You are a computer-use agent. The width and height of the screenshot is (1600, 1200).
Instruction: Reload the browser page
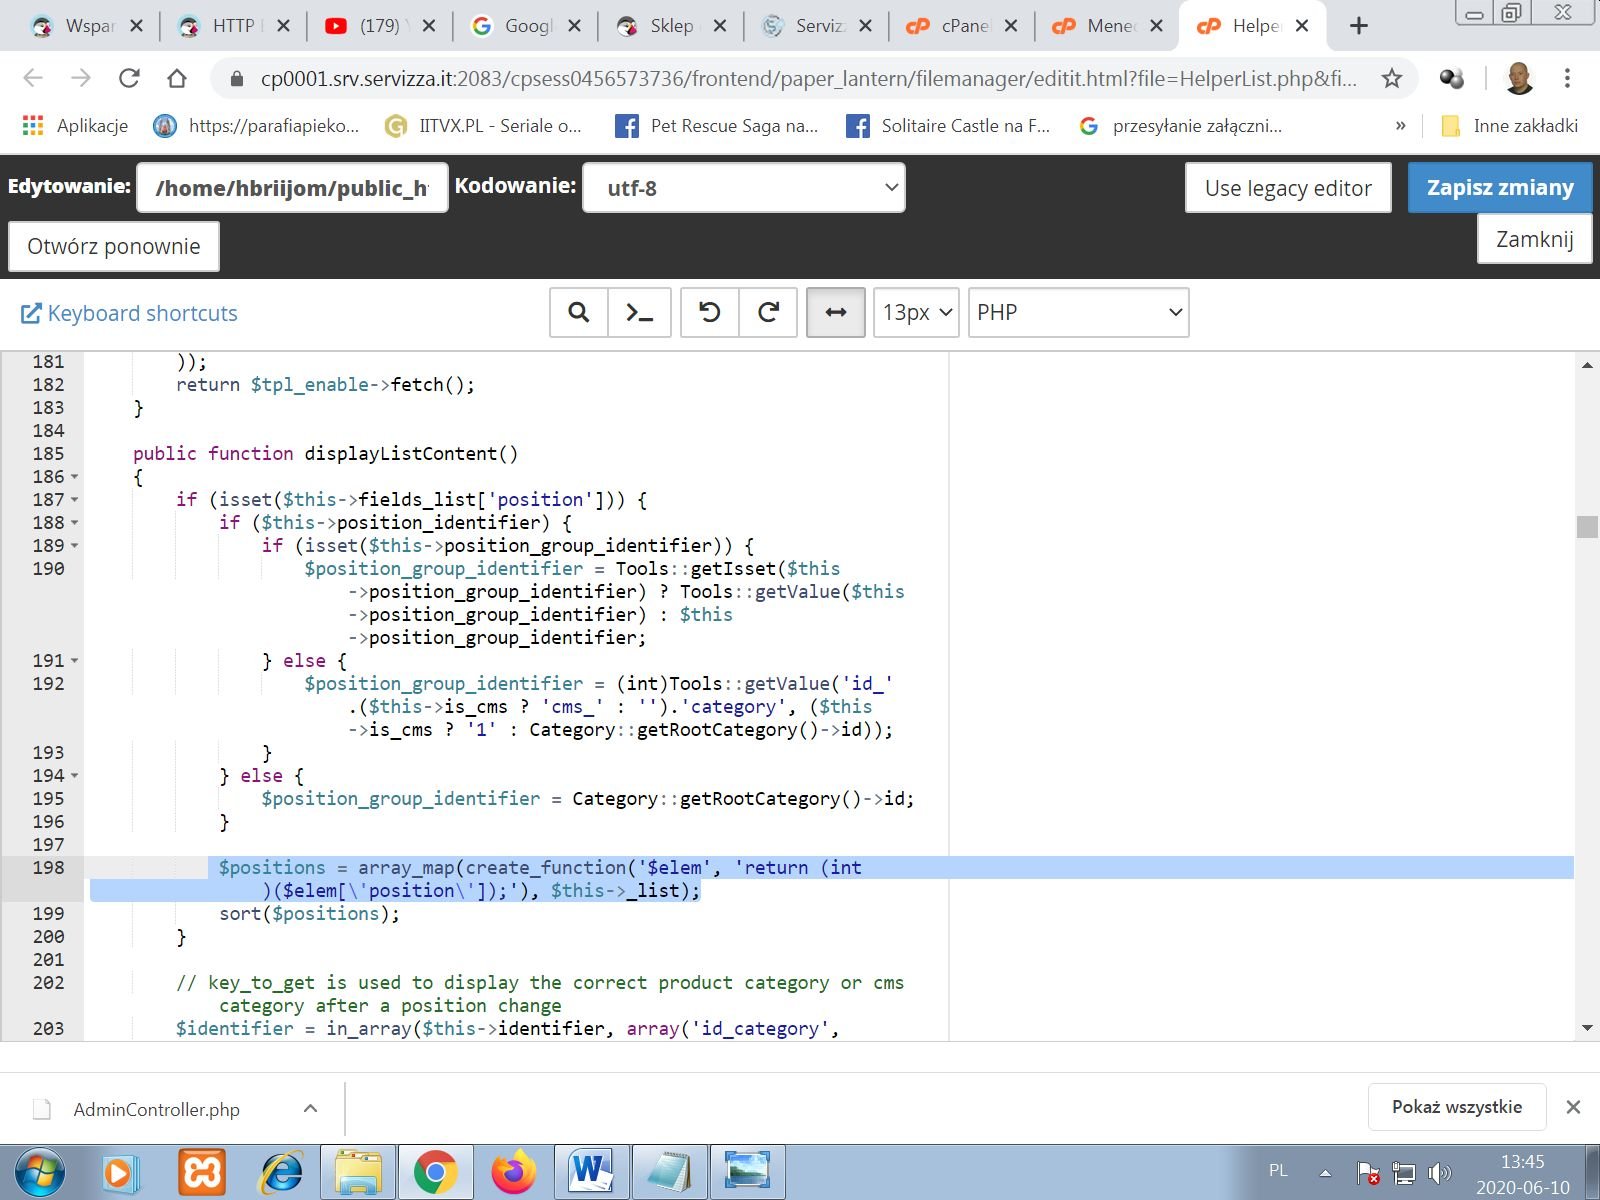[129, 78]
